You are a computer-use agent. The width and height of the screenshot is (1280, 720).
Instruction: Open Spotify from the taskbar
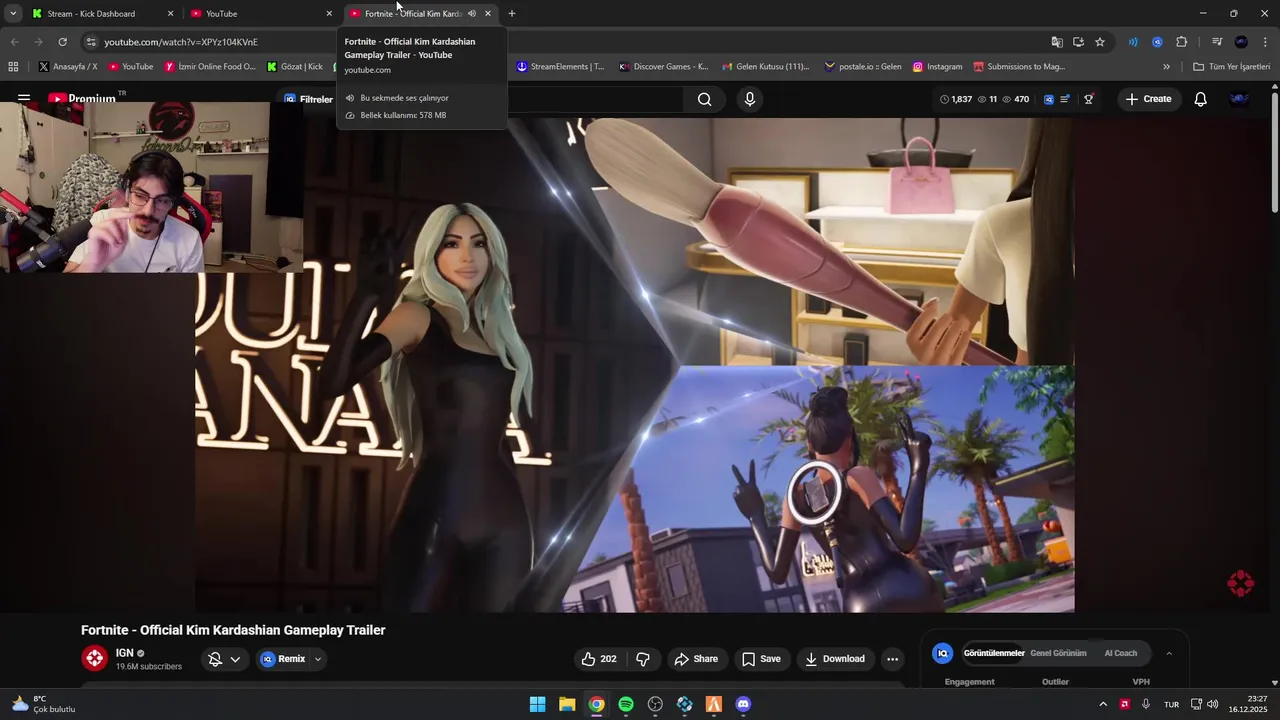tap(626, 704)
